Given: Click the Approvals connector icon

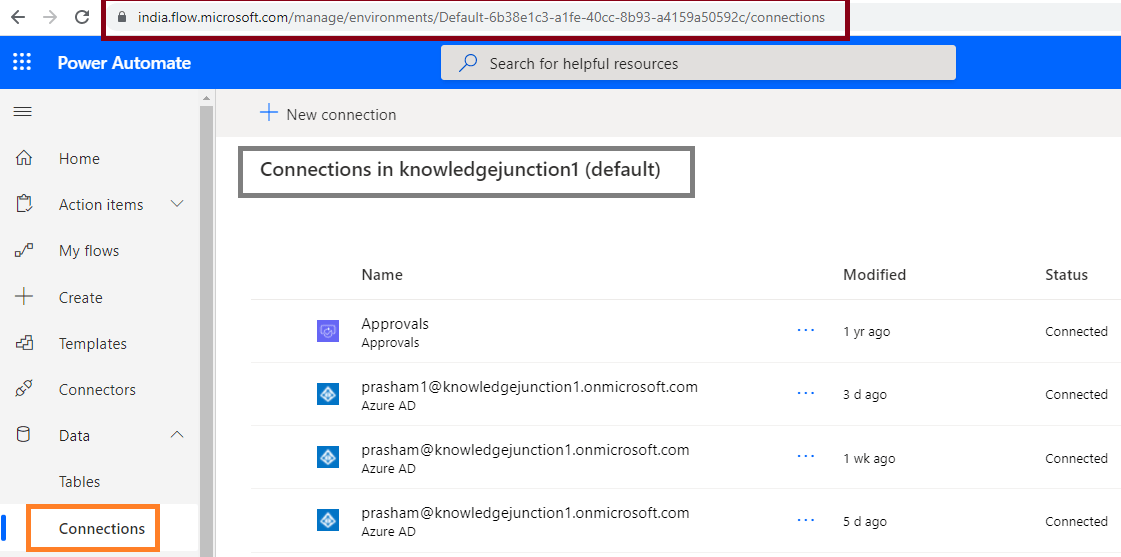Looking at the screenshot, I should (x=327, y=331).
